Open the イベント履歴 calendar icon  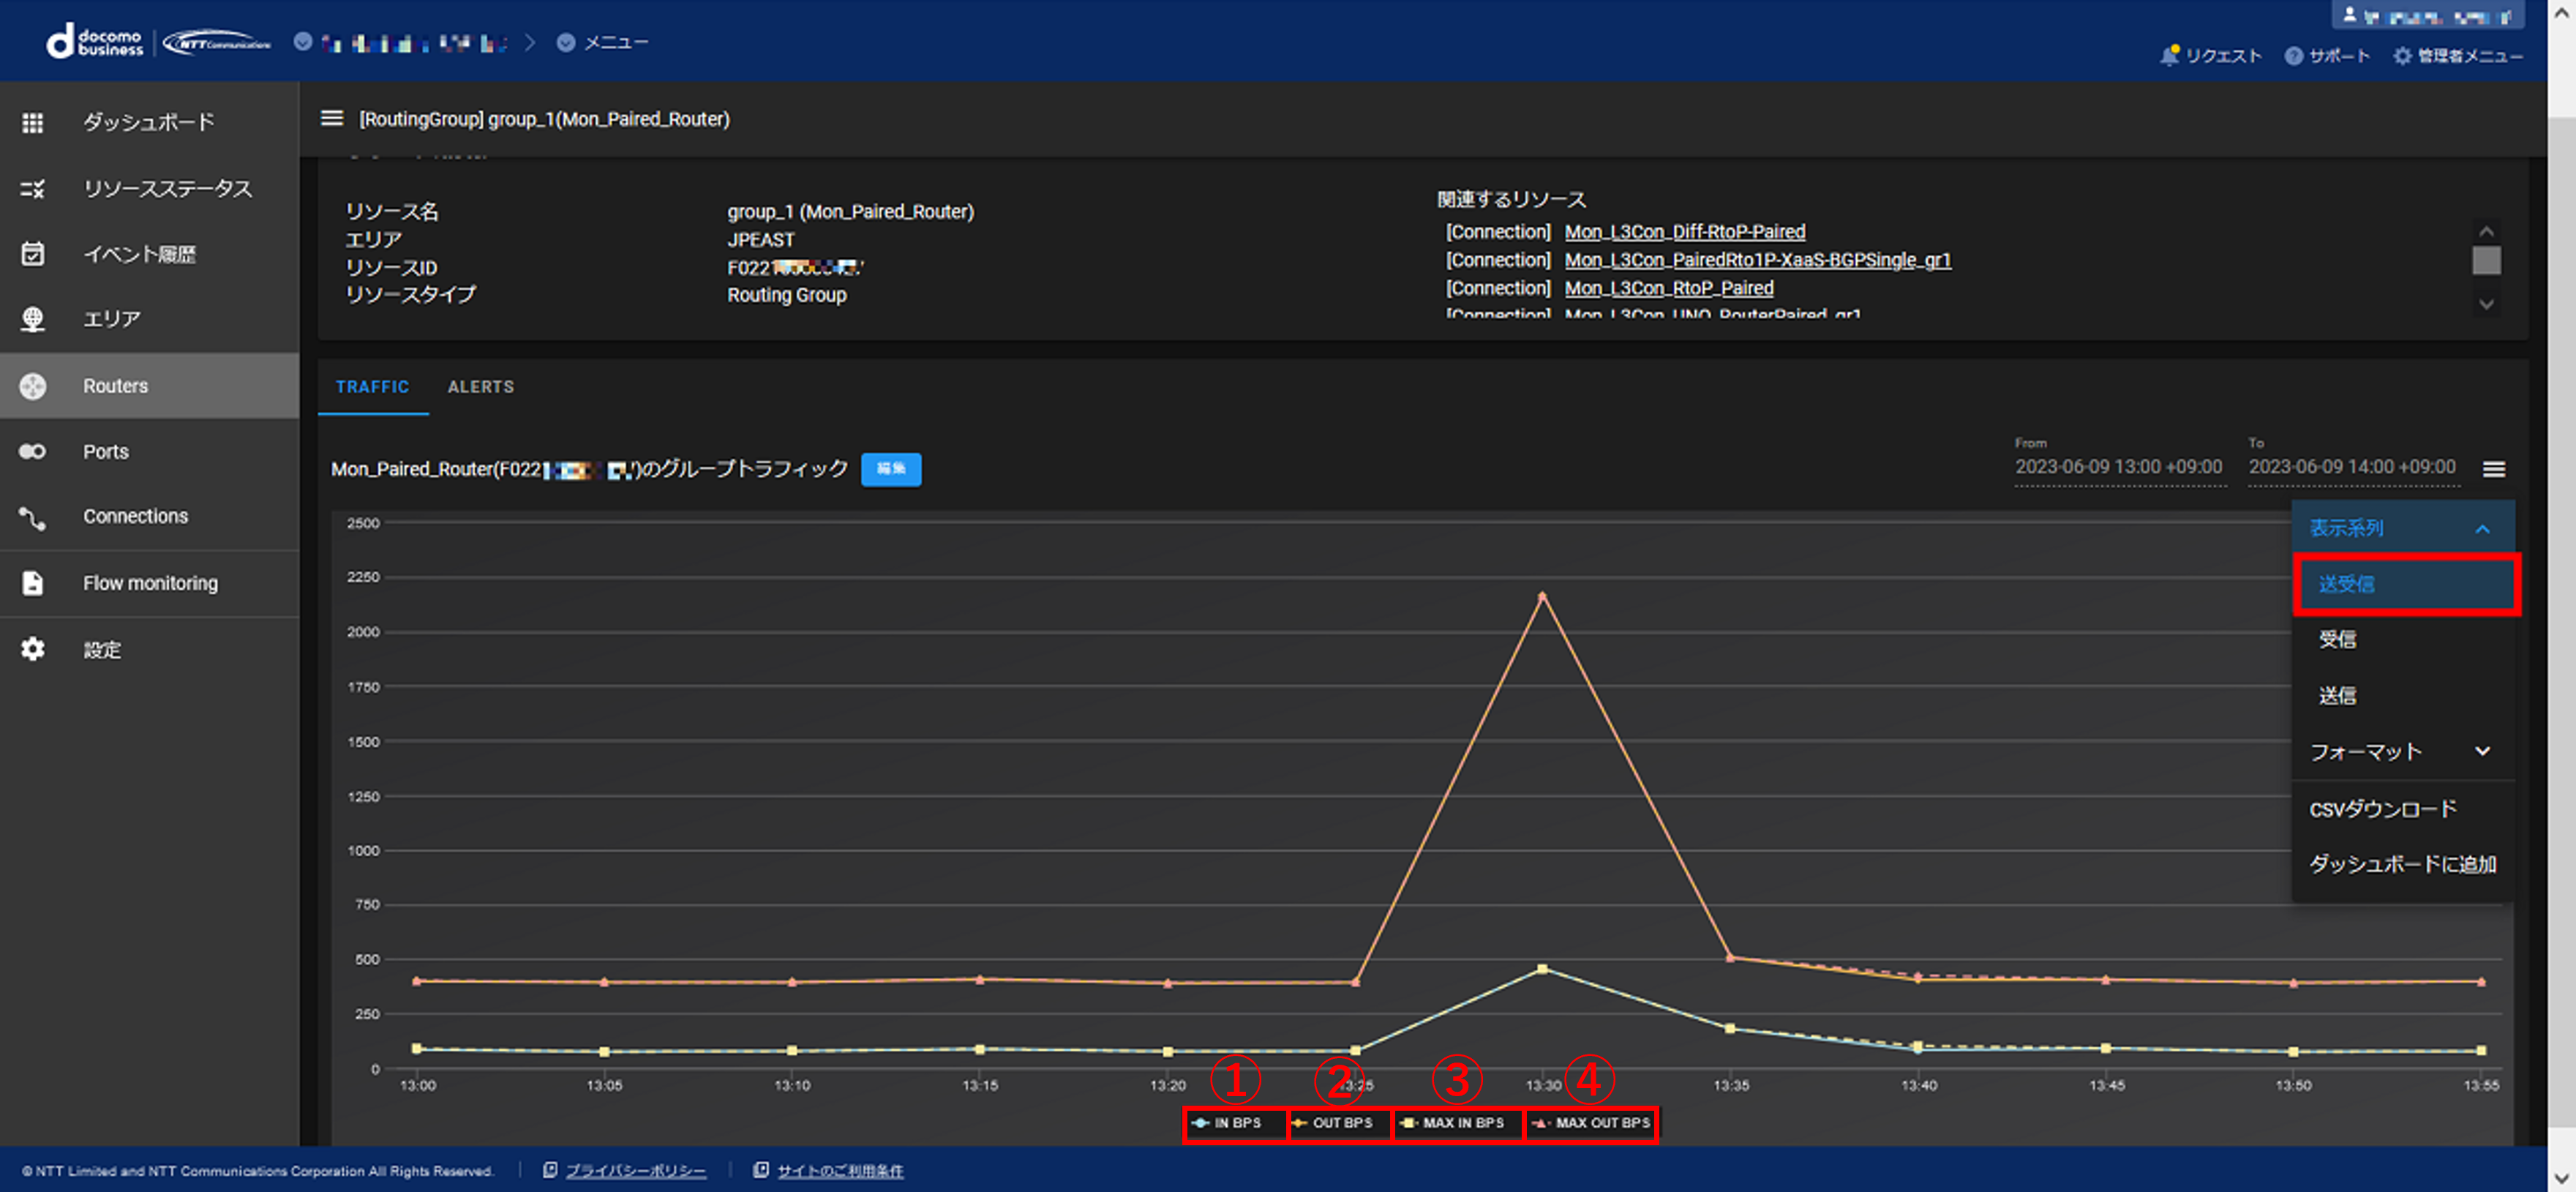point(33,253)
